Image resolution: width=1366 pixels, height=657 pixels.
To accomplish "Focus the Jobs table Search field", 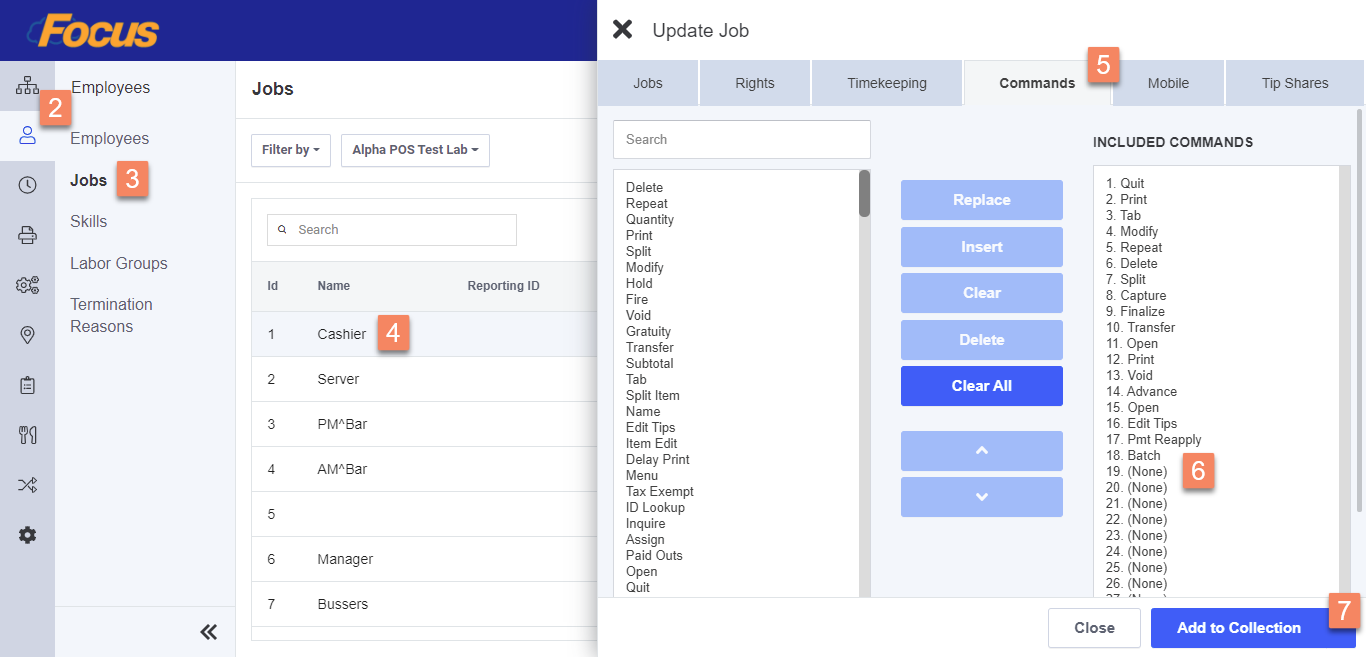I will (392, 230).
